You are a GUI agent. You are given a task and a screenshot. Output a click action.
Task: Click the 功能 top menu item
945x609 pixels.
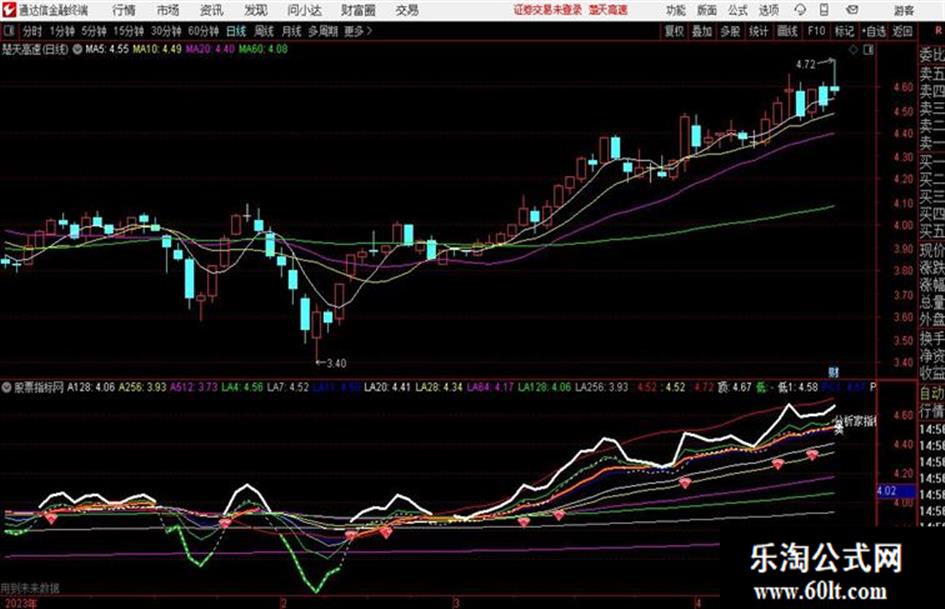(x=676, y=10)
